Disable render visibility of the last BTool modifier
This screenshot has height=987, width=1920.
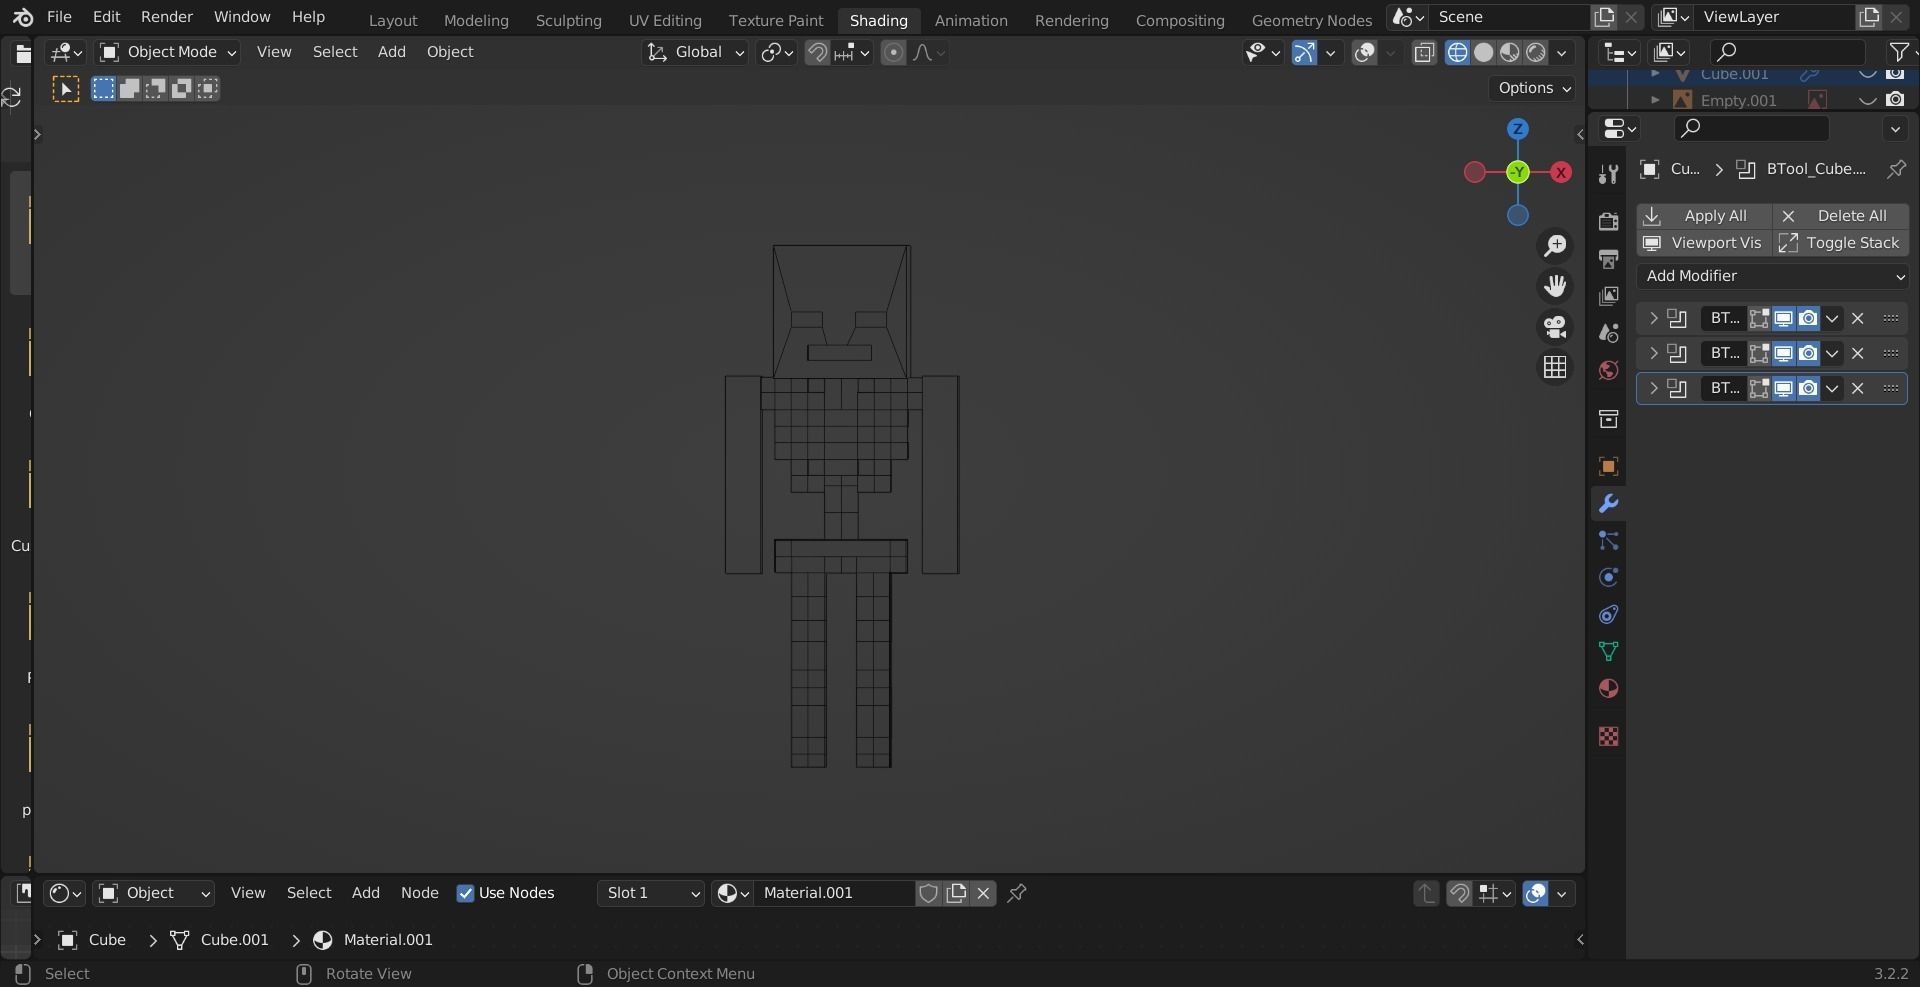tap(1809, 389)
